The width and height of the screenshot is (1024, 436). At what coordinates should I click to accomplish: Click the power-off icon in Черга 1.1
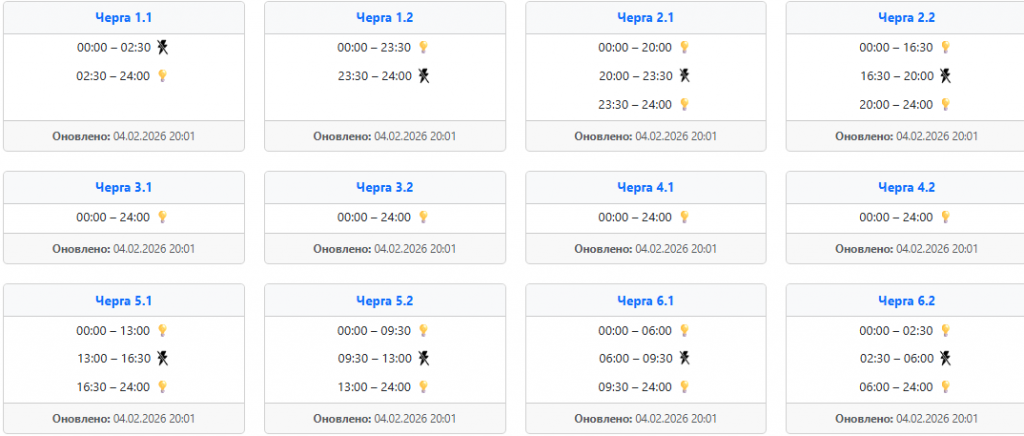click(163, 47)
